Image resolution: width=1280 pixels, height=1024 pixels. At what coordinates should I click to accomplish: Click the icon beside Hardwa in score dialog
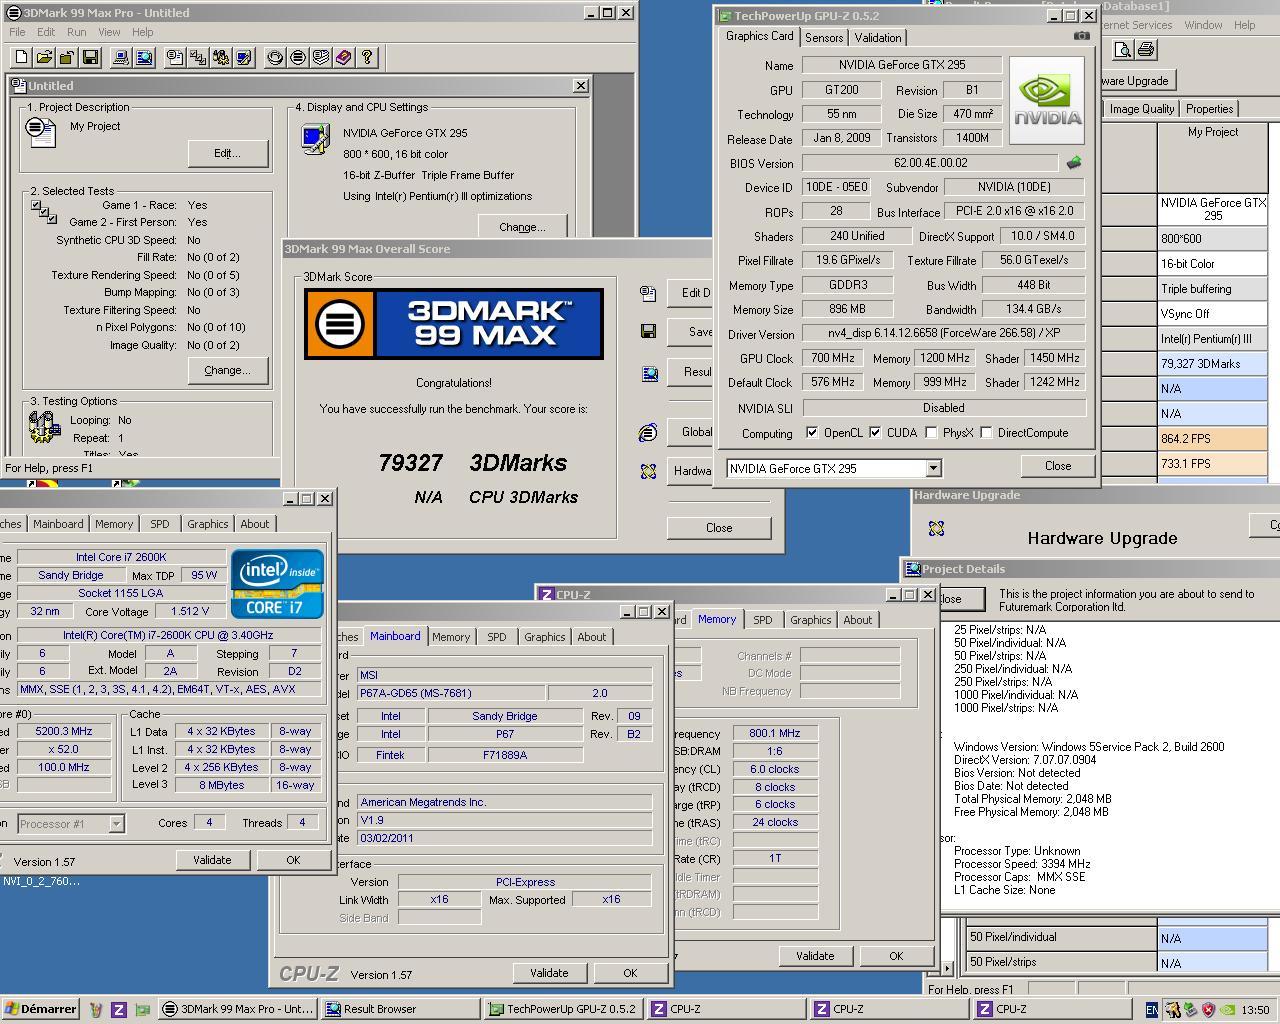click(x=648, y=471)
